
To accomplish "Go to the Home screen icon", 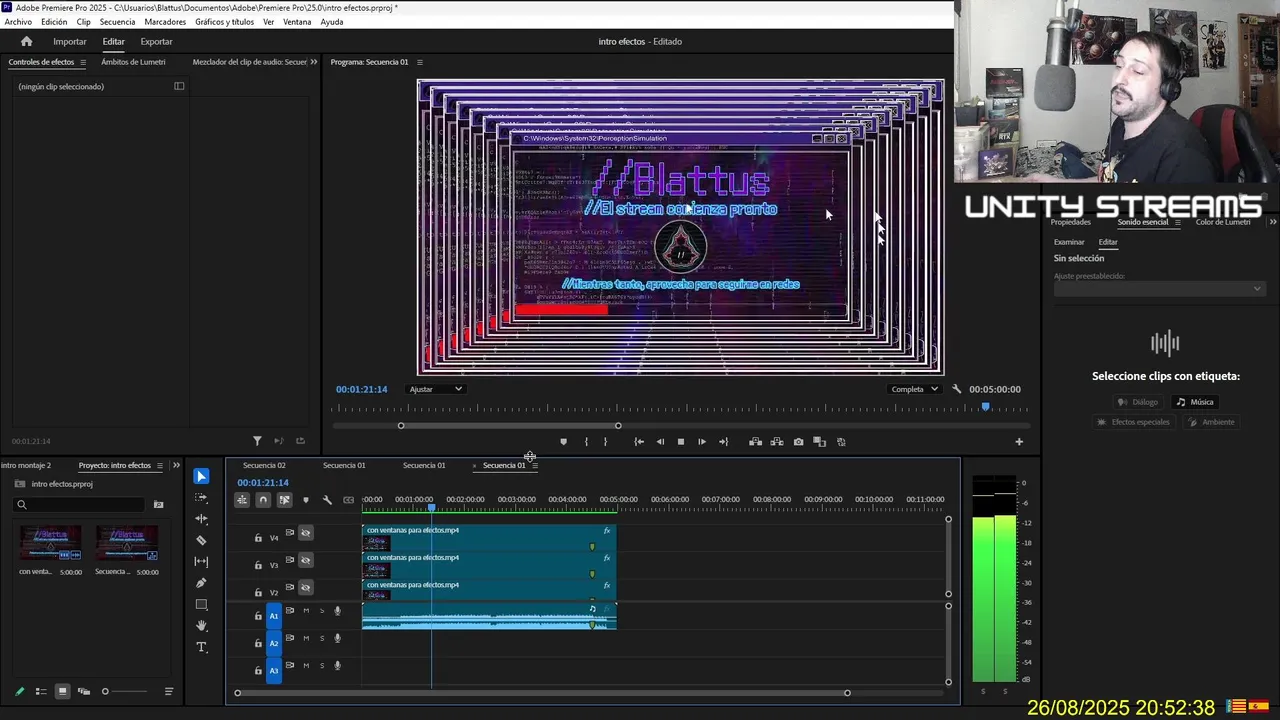I will click(26, 41).
